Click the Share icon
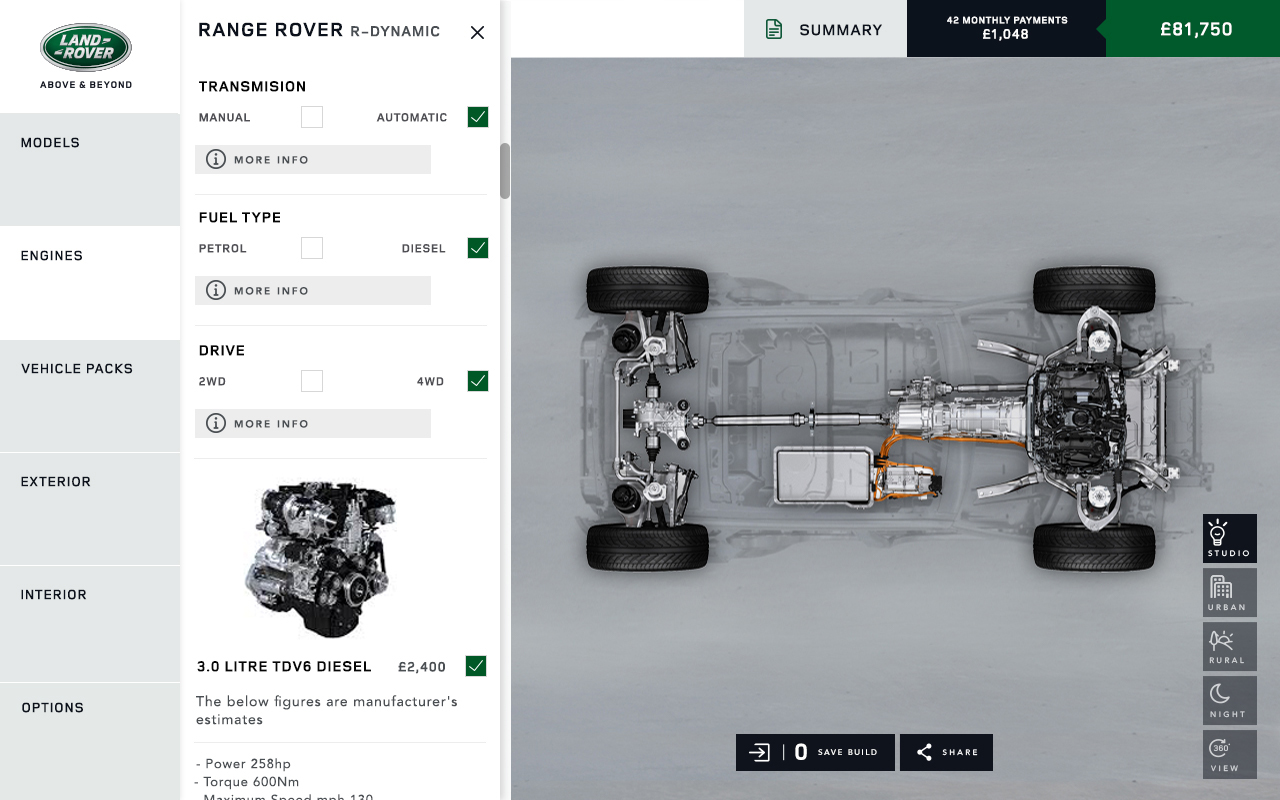Screen dimensions: 1280x800 coord(924,752)
